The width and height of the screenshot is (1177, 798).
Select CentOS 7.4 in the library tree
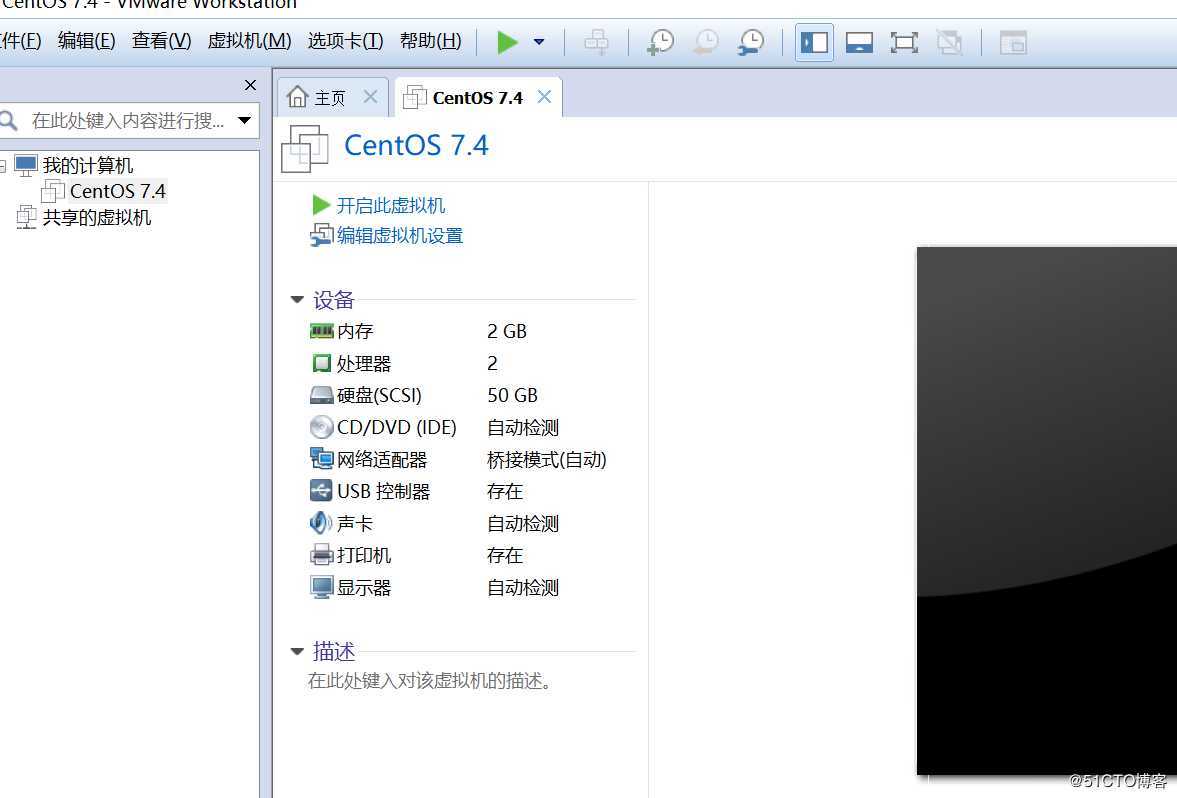click(117, 191)
